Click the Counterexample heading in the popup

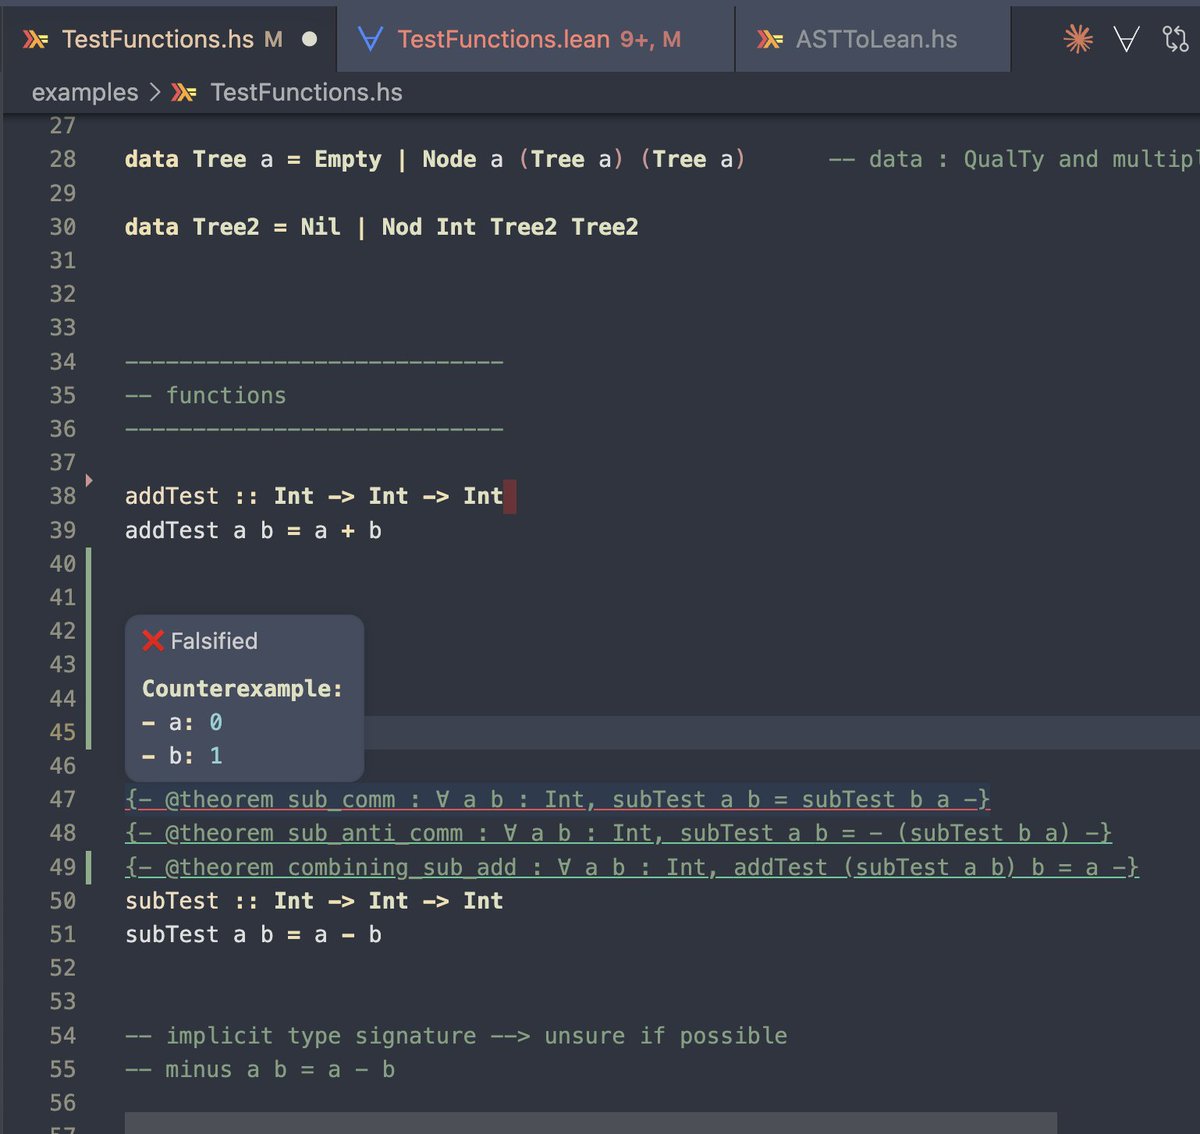tap(242, 689)
